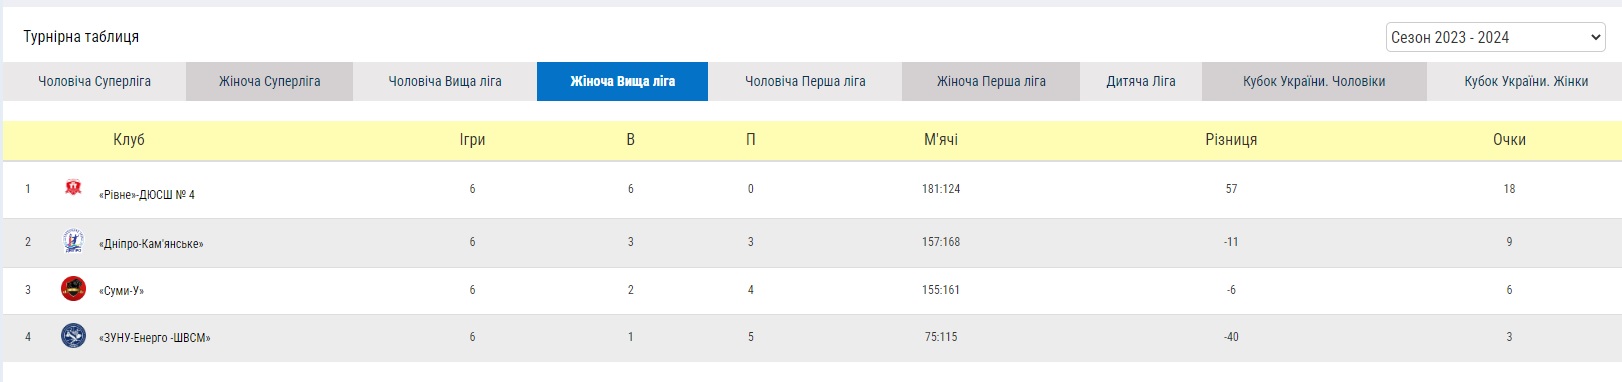Viewport: 1622px width, 382px height.
Task: Open Кубок України. Чоловіки tab
Action: point(1314,81)
